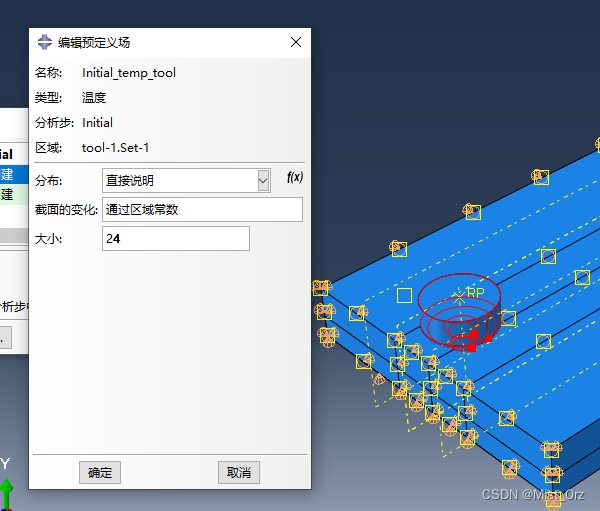The width and height of the screenshot is (600, 511).
Task: Close the 编辑预定义场 dialog
Action: (296, 42)
